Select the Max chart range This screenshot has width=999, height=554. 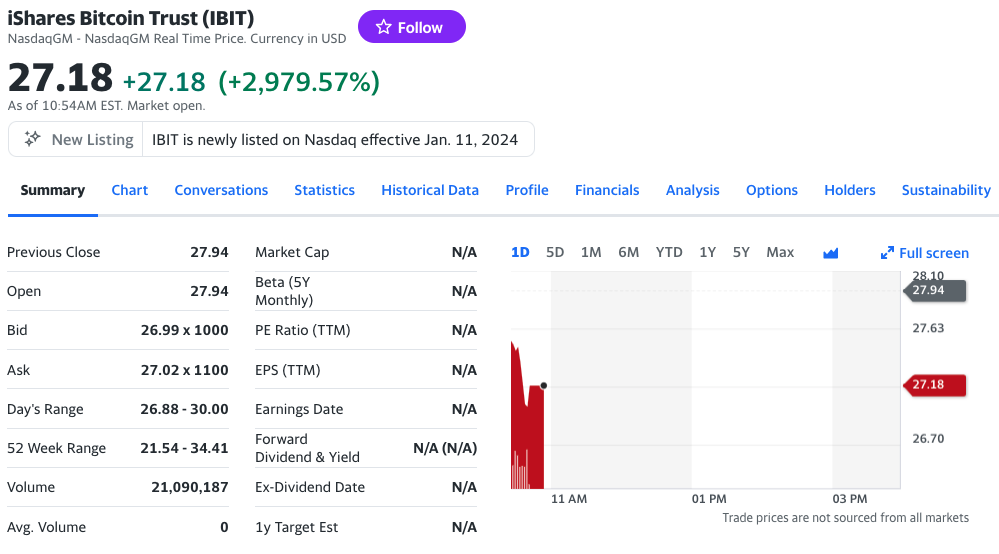[x=780, y=252]
